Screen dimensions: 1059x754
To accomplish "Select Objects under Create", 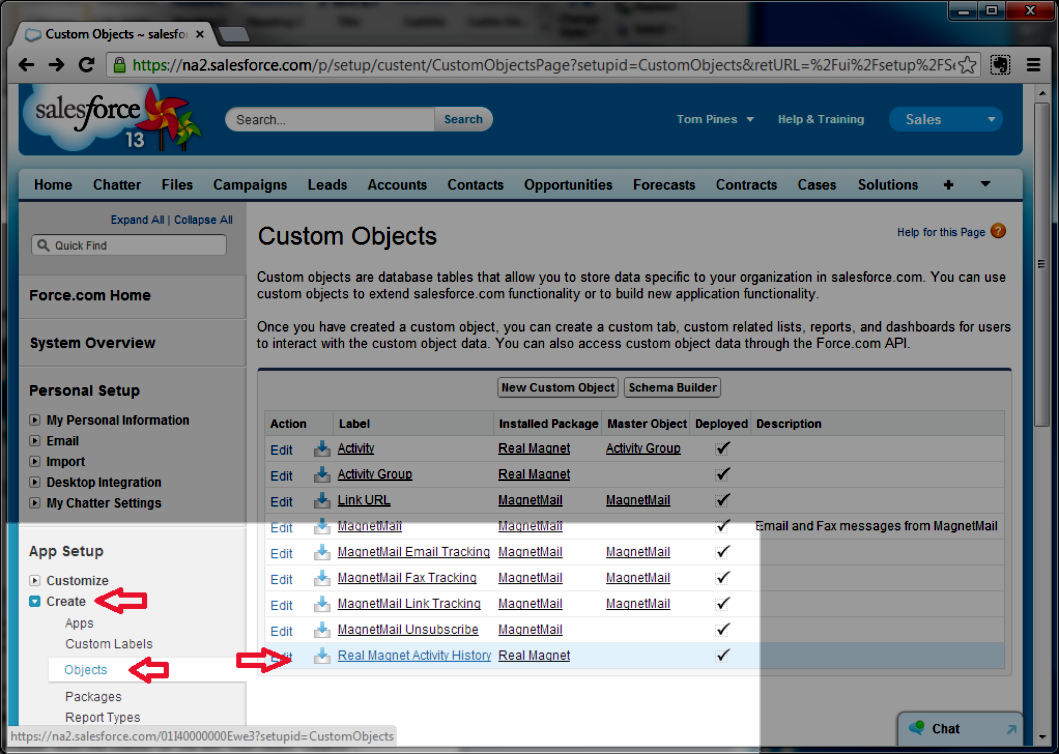I will pyautogui.click(x=86, y=670).
